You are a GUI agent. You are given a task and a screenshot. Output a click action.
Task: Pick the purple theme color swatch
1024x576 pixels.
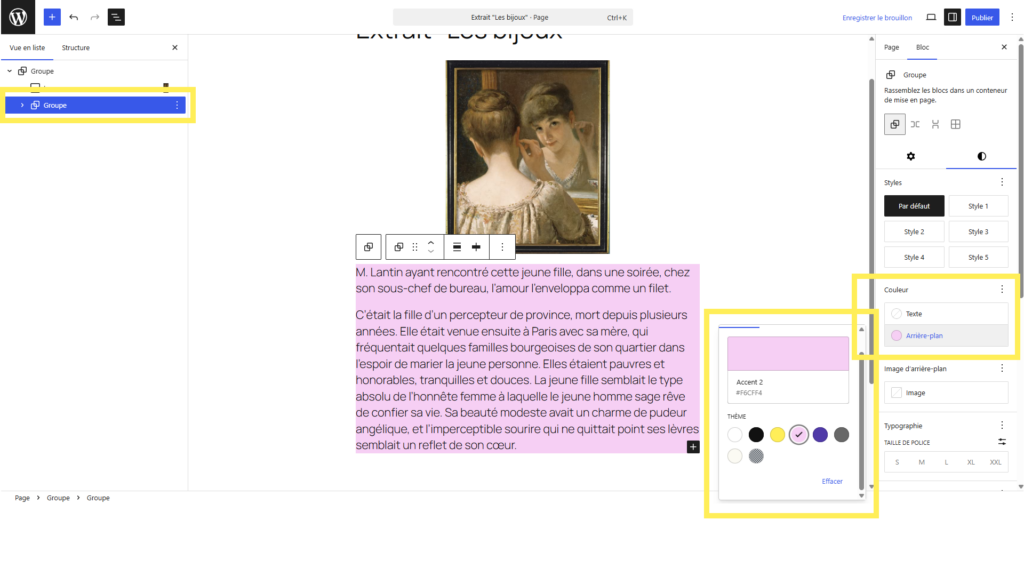click(820, 434)
